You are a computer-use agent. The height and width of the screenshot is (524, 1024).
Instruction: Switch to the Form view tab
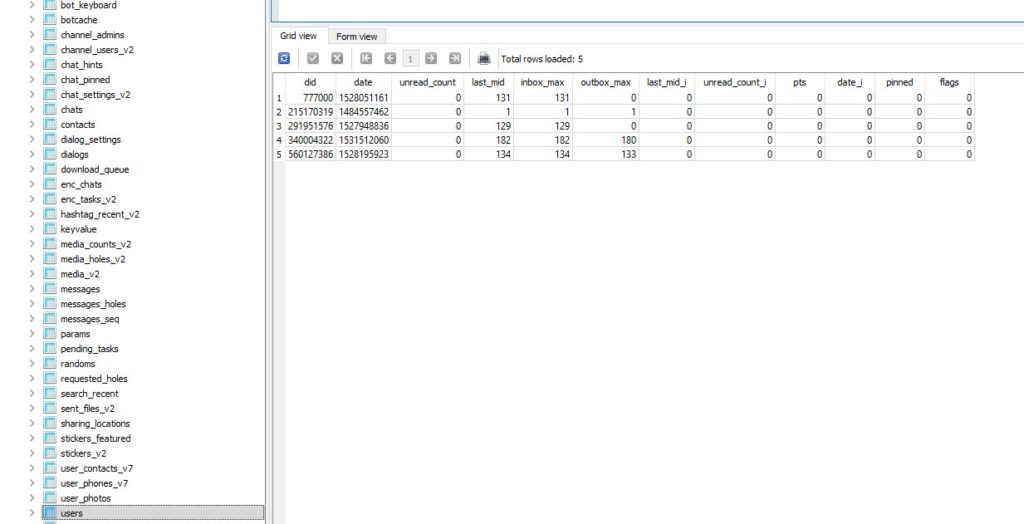coord(357,37)
